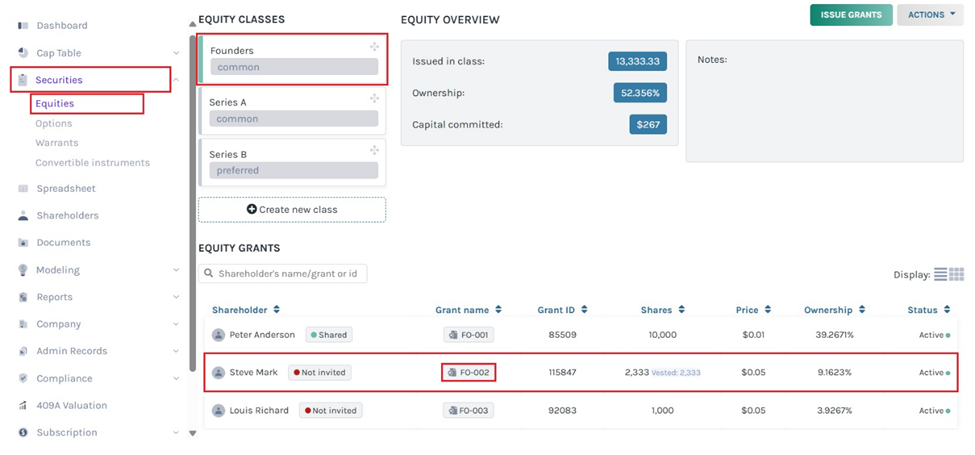Expand the Reports sidebar section
Screen dimensions: 975x455
(x=176, y=297)
